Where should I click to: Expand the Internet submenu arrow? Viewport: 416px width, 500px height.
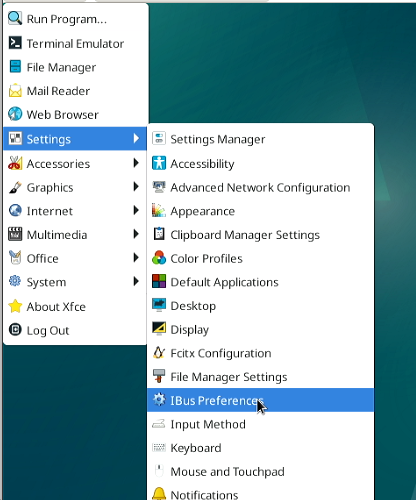(x=136, y=210)
